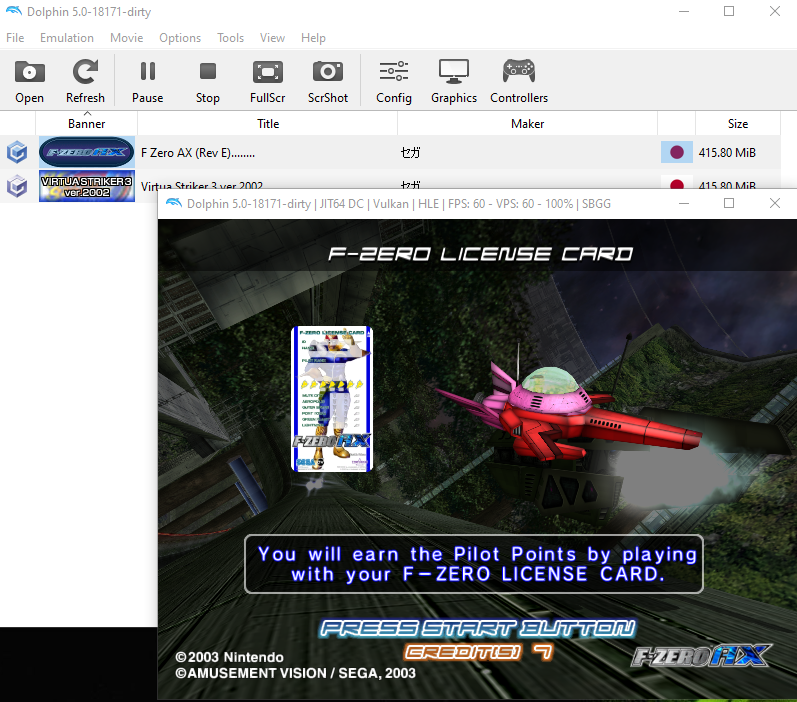Viewport: 797px width, 702px height.
Task: Minimize the main Dolphin window
Action: pyautogui.click(x=684, y=11)
